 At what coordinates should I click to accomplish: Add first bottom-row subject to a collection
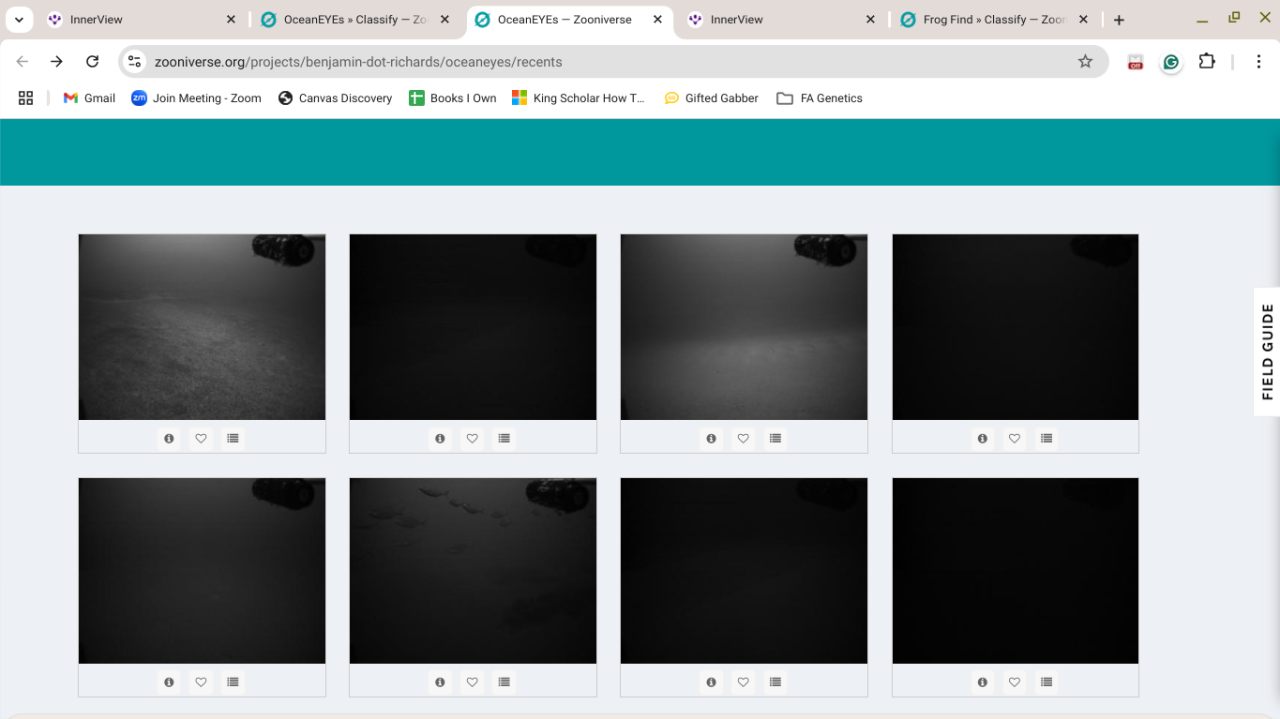[x=233, y=682]
